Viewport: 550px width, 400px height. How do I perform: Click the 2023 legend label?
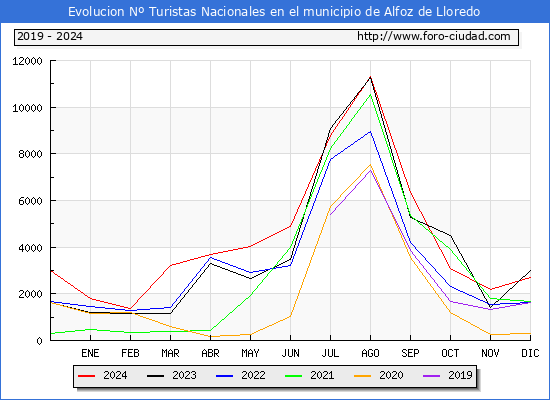tap(184, 375)
